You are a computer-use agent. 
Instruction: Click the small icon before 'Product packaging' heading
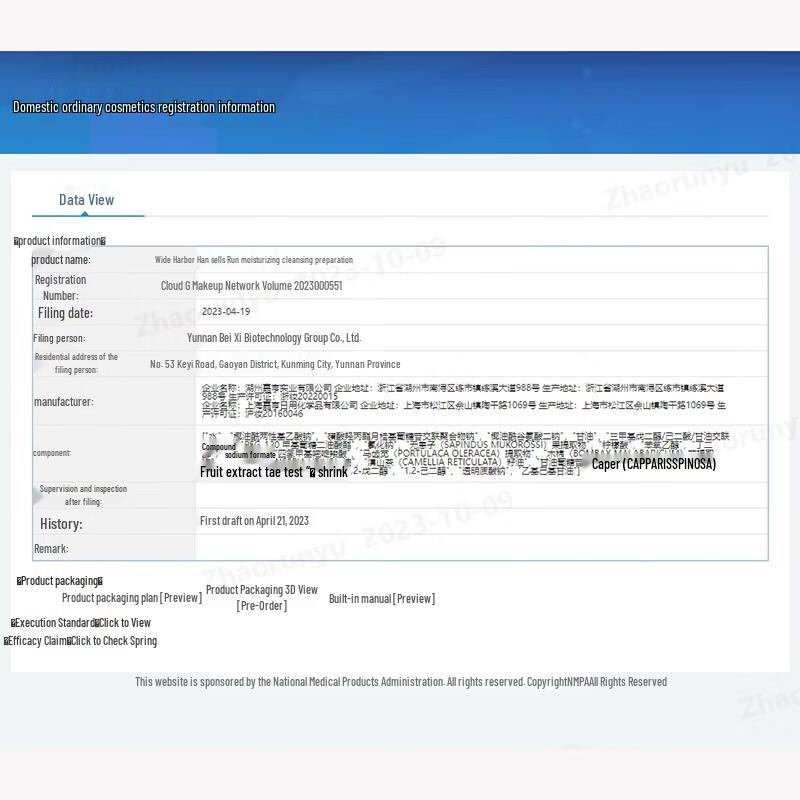click(x=19, y=581)
